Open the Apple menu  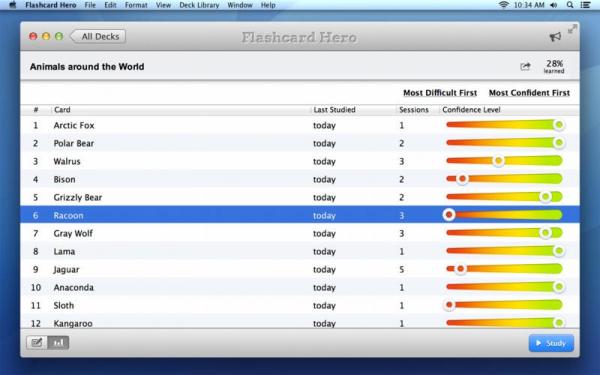13,5
